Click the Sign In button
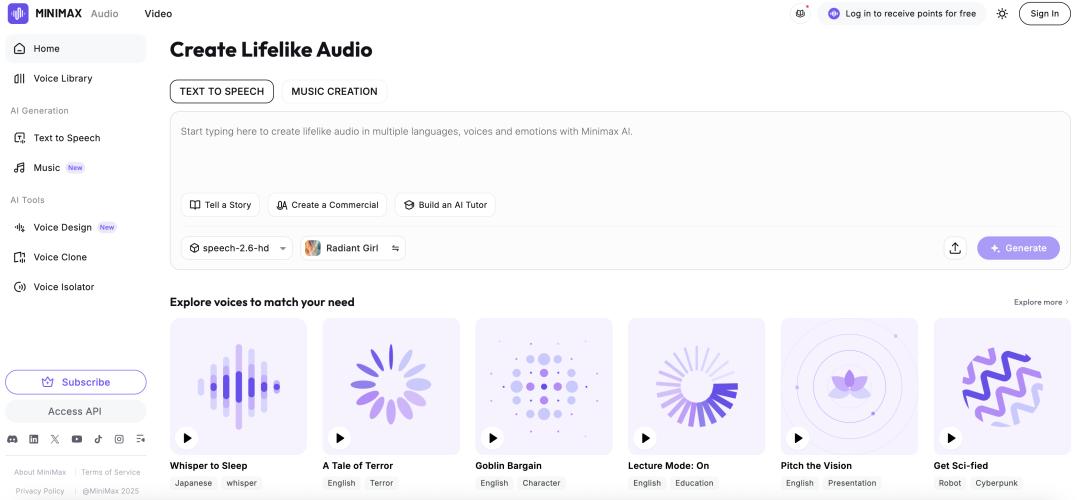 (x=1044, y=14)
